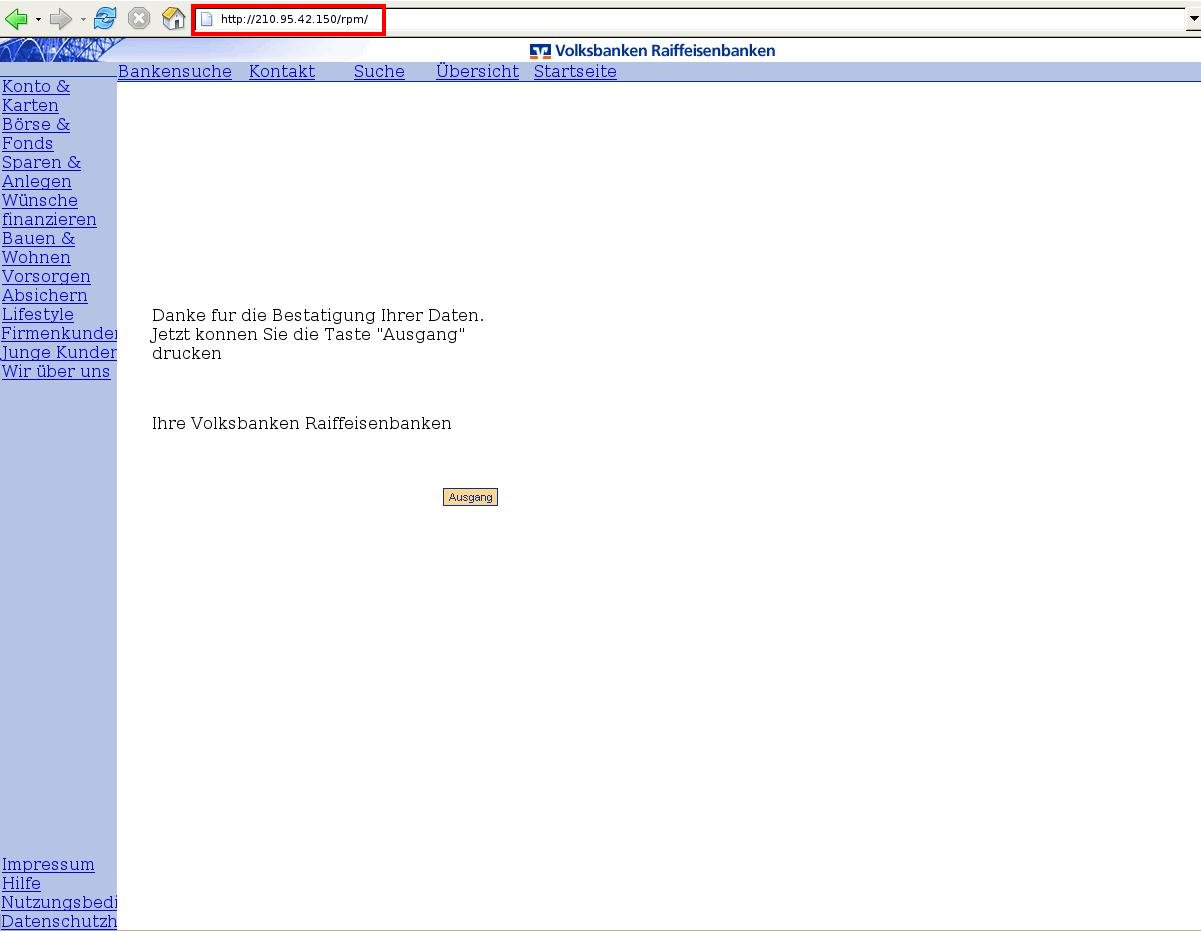
Task: Click the Volksbanken Raiffeisenbanken logo
Action: pos(652,51)
